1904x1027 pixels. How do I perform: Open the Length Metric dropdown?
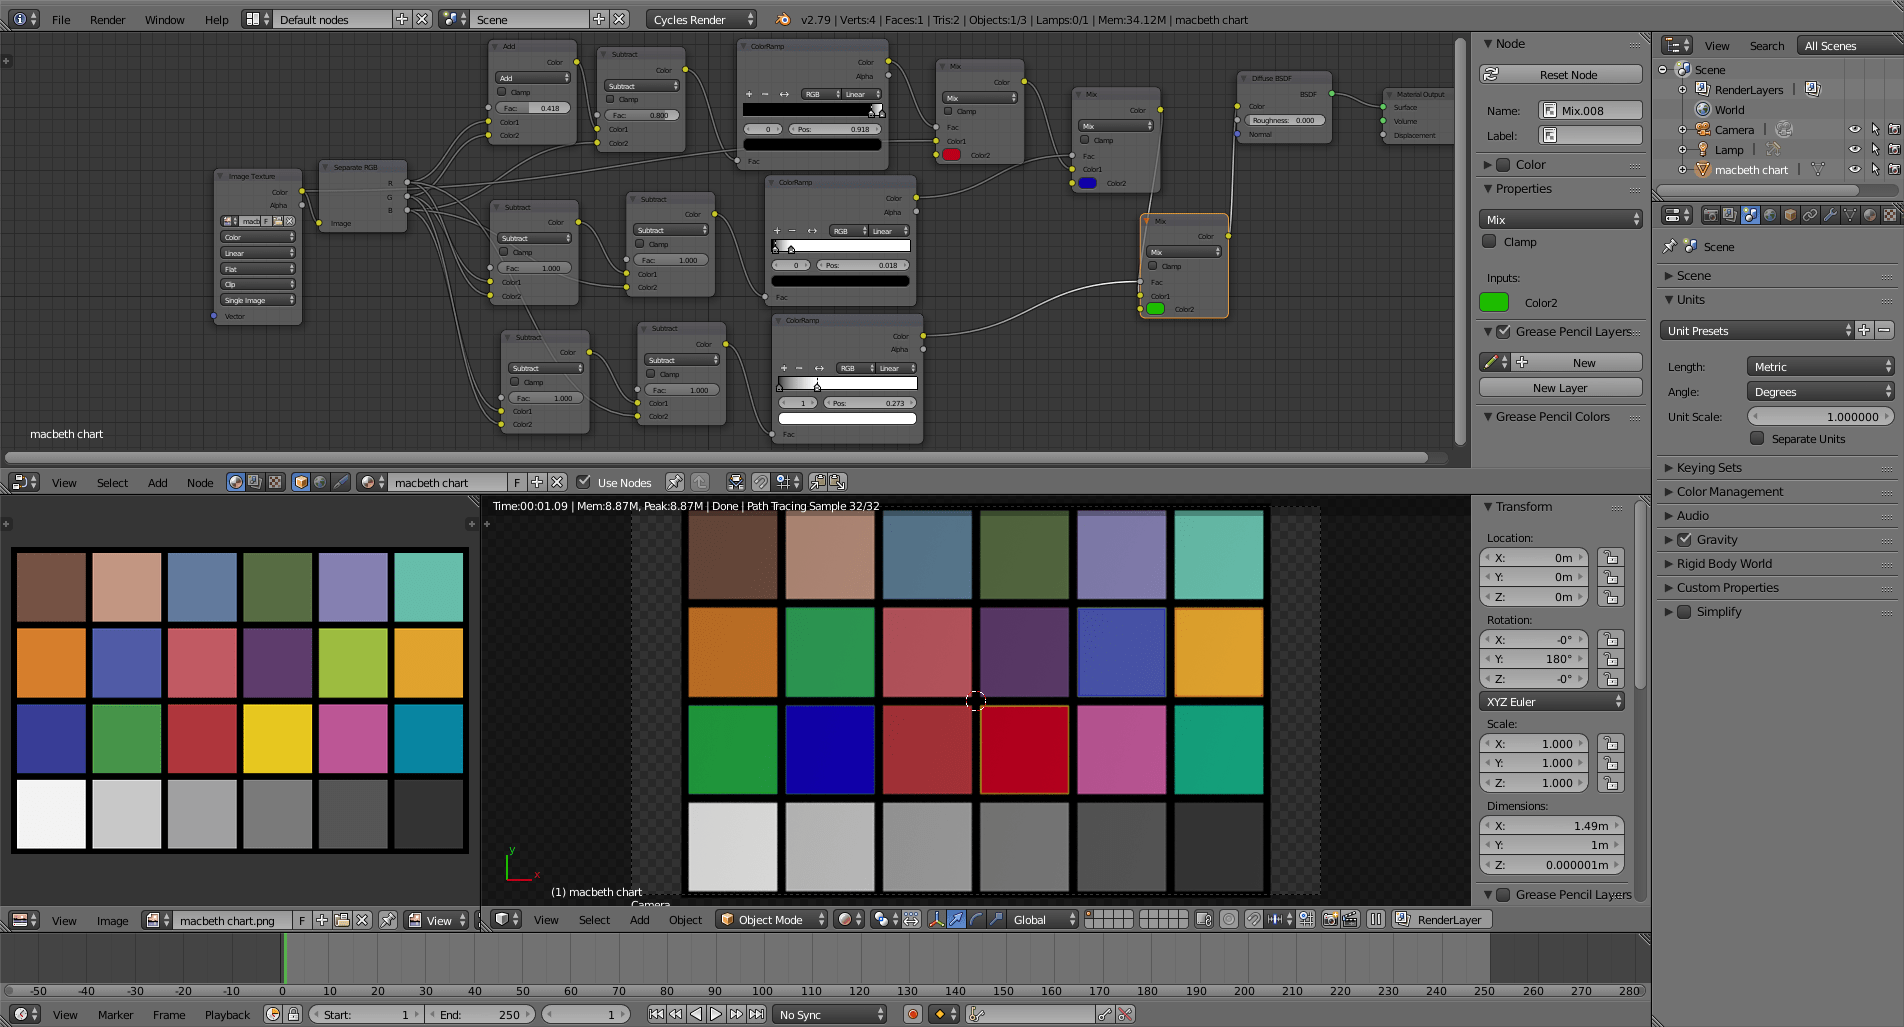(x=1820, y=366)
